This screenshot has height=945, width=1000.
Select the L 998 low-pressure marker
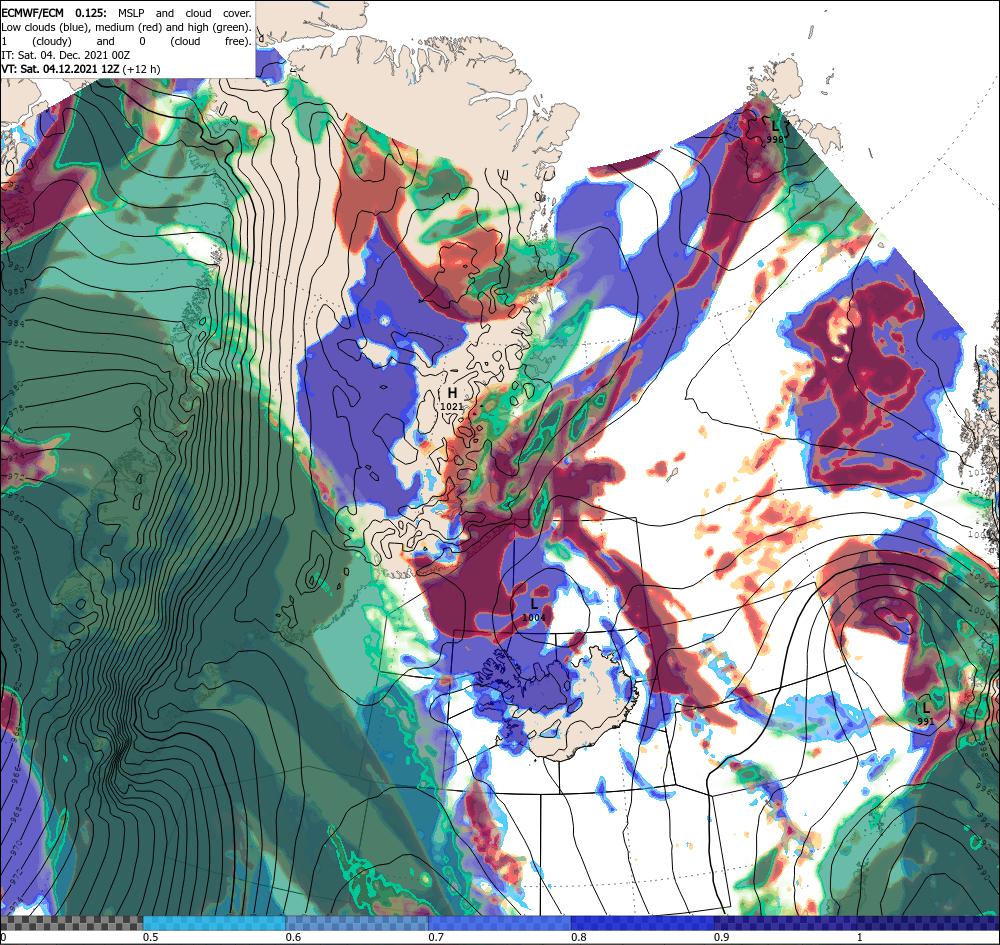click(x=775, y=132)
